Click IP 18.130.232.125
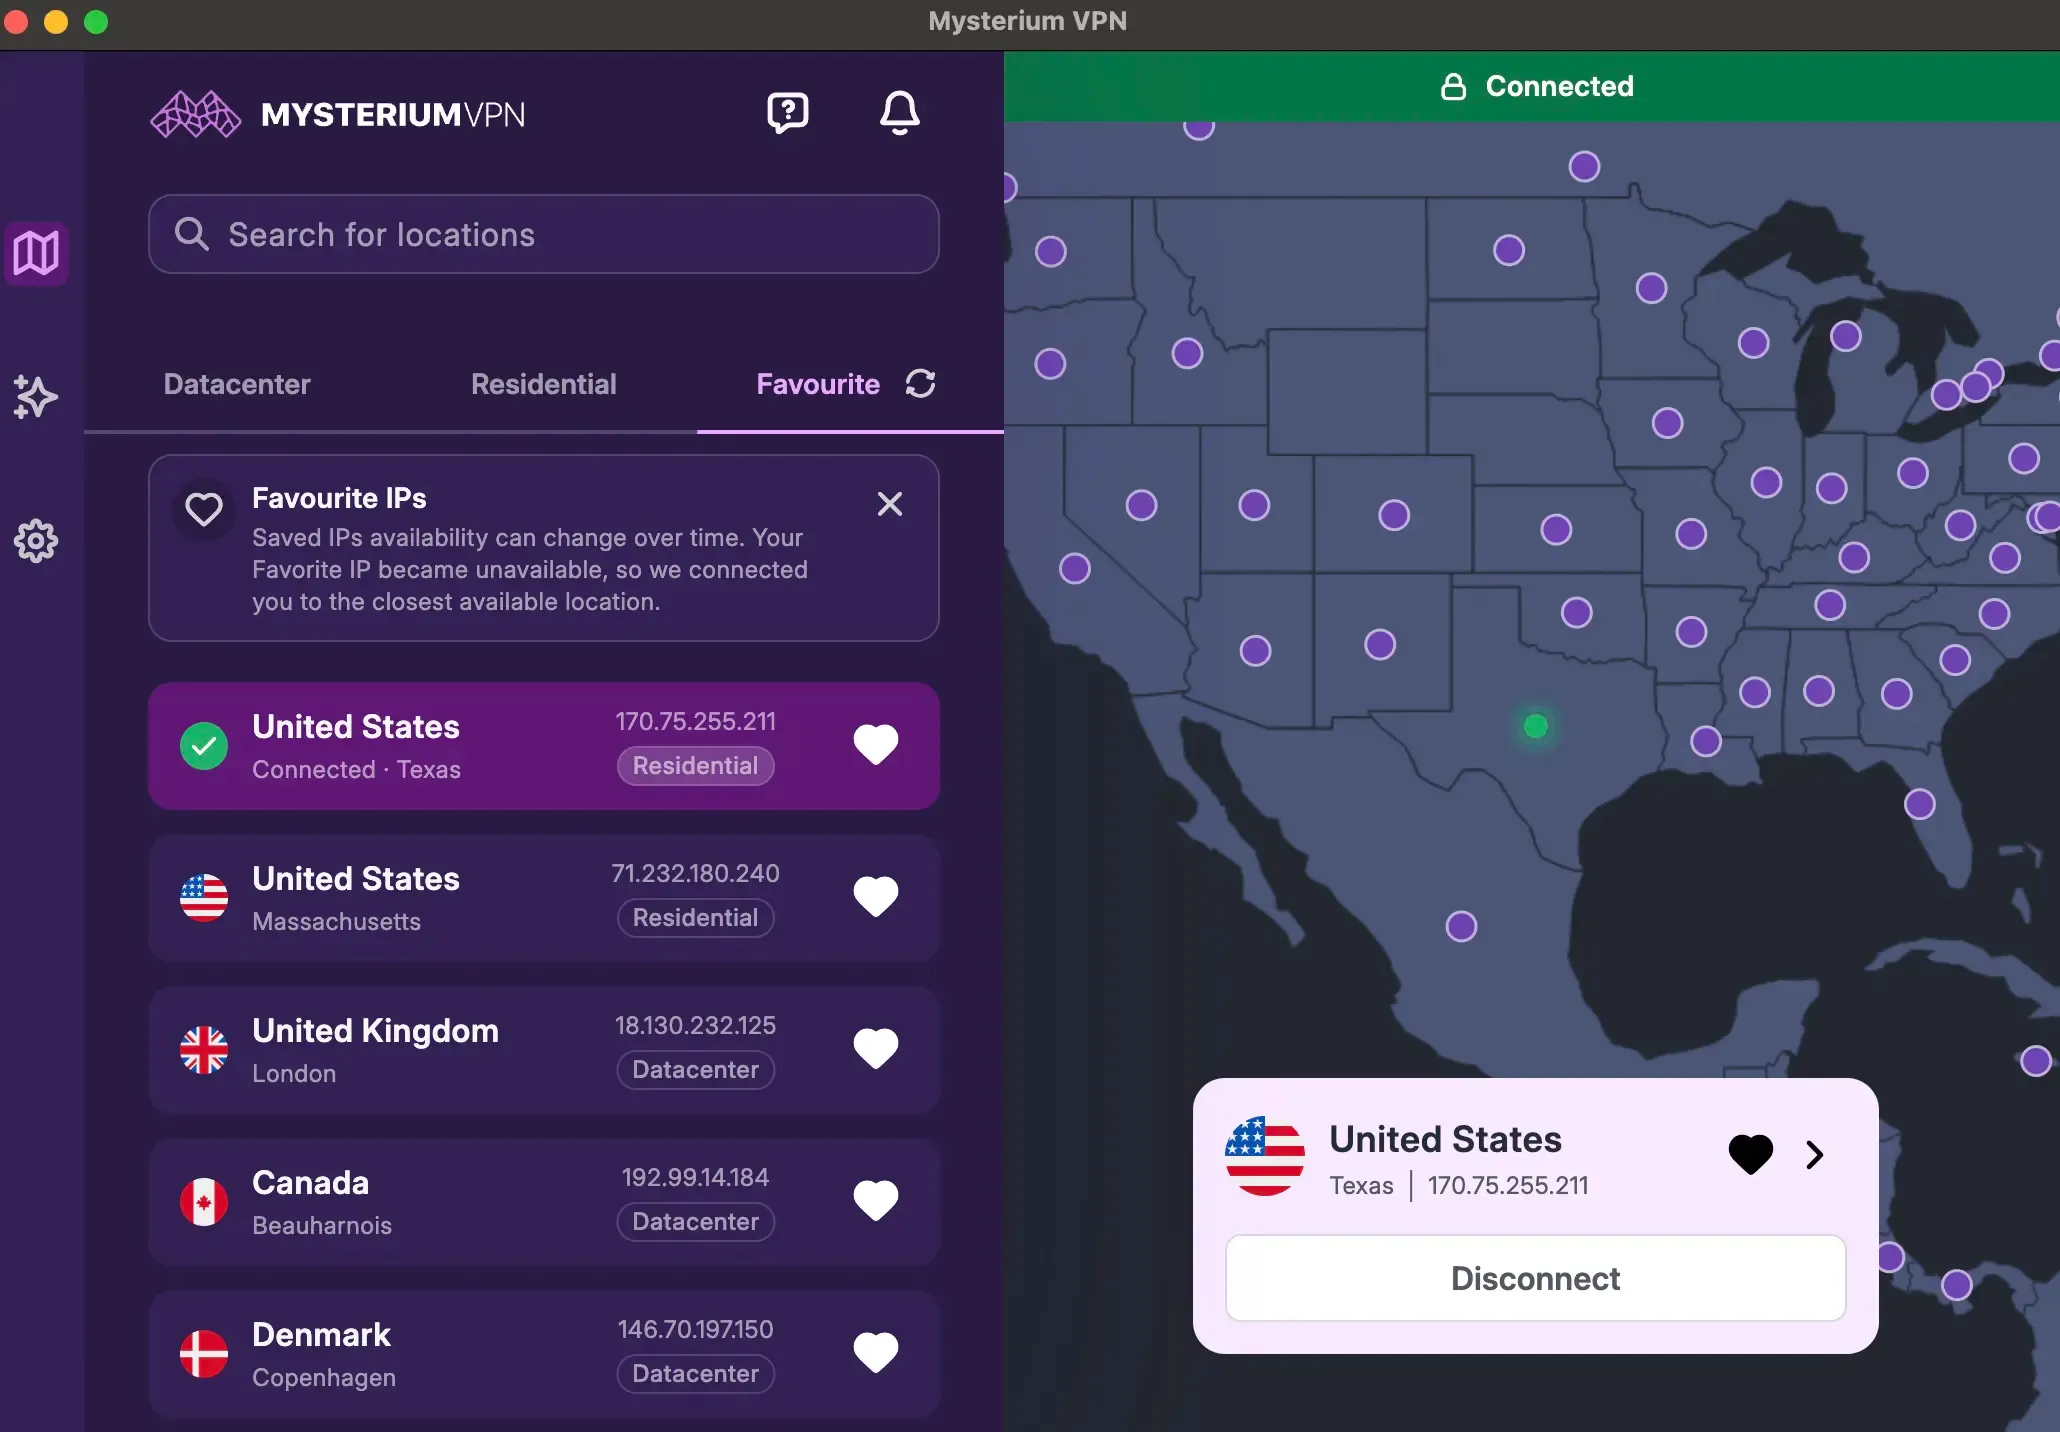The width and height of the screenshot is (2060, 1432). 696,1026
